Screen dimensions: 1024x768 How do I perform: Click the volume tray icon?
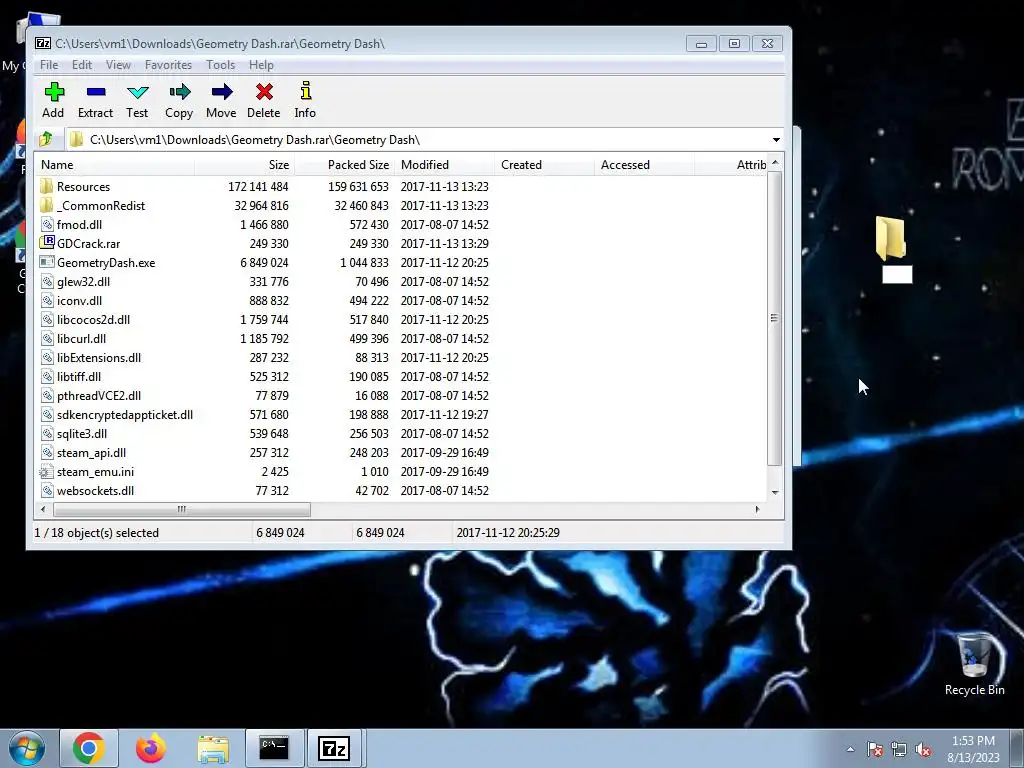(x=923, y=749)
